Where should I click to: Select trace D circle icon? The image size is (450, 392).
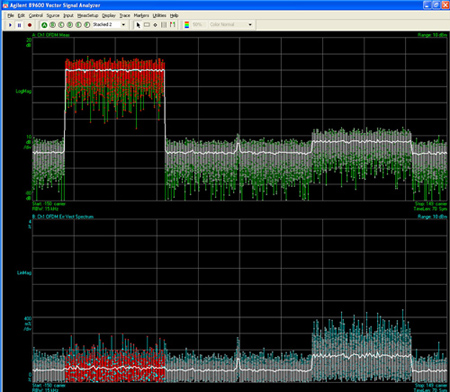point(70,25)
